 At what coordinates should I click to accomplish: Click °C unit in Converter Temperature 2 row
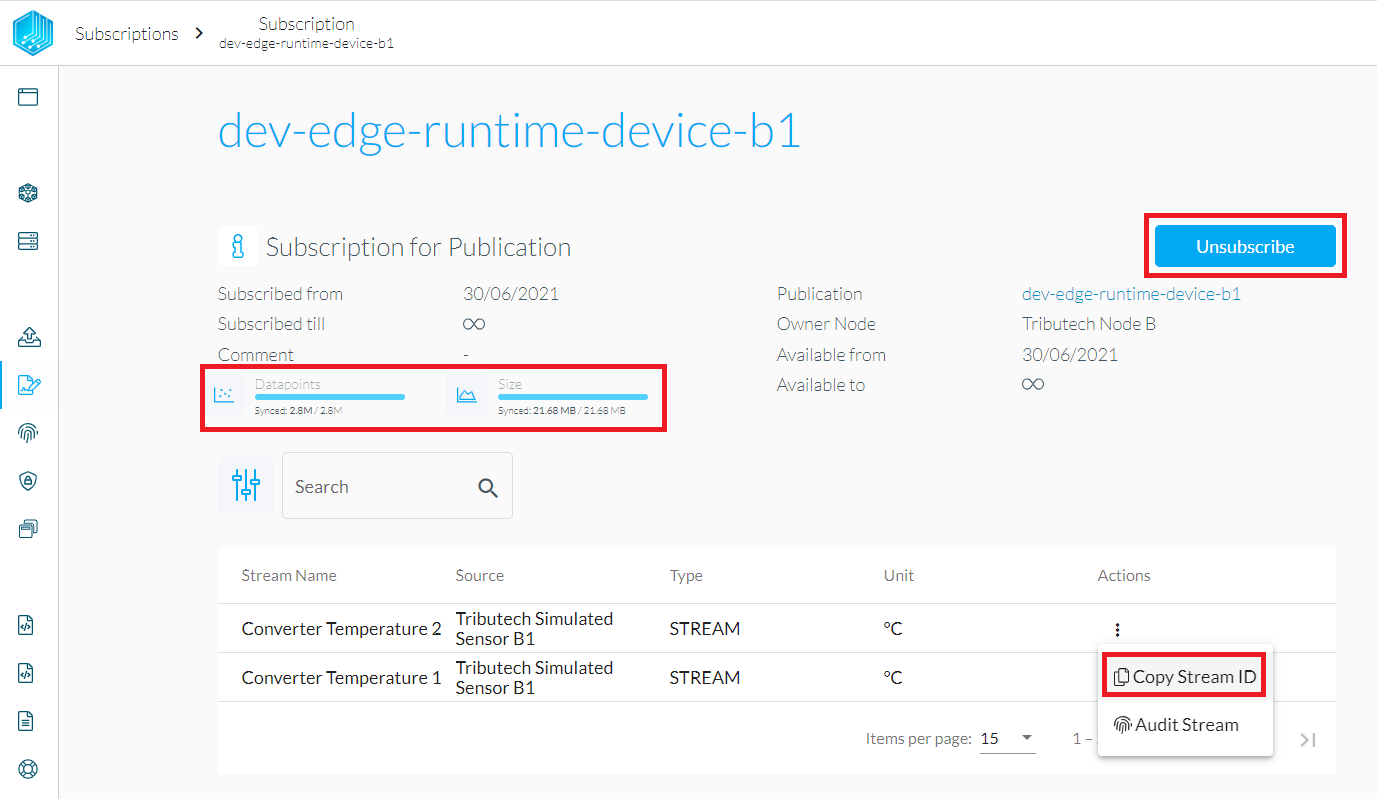[893, 629]
